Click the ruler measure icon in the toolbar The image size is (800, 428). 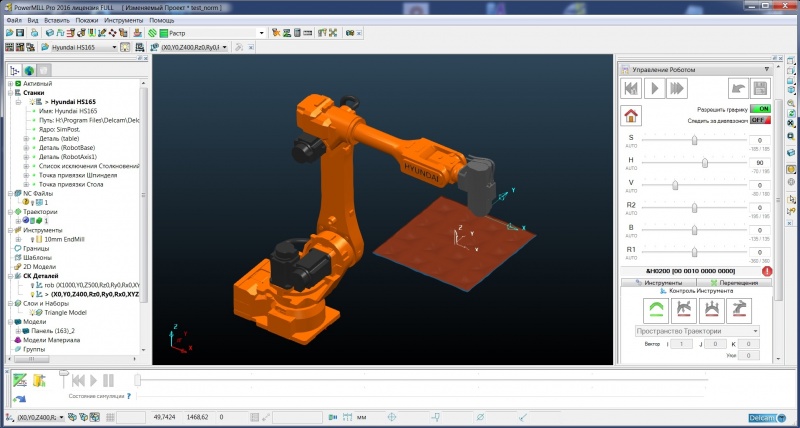pyautogui.click(x=308, y=33)
